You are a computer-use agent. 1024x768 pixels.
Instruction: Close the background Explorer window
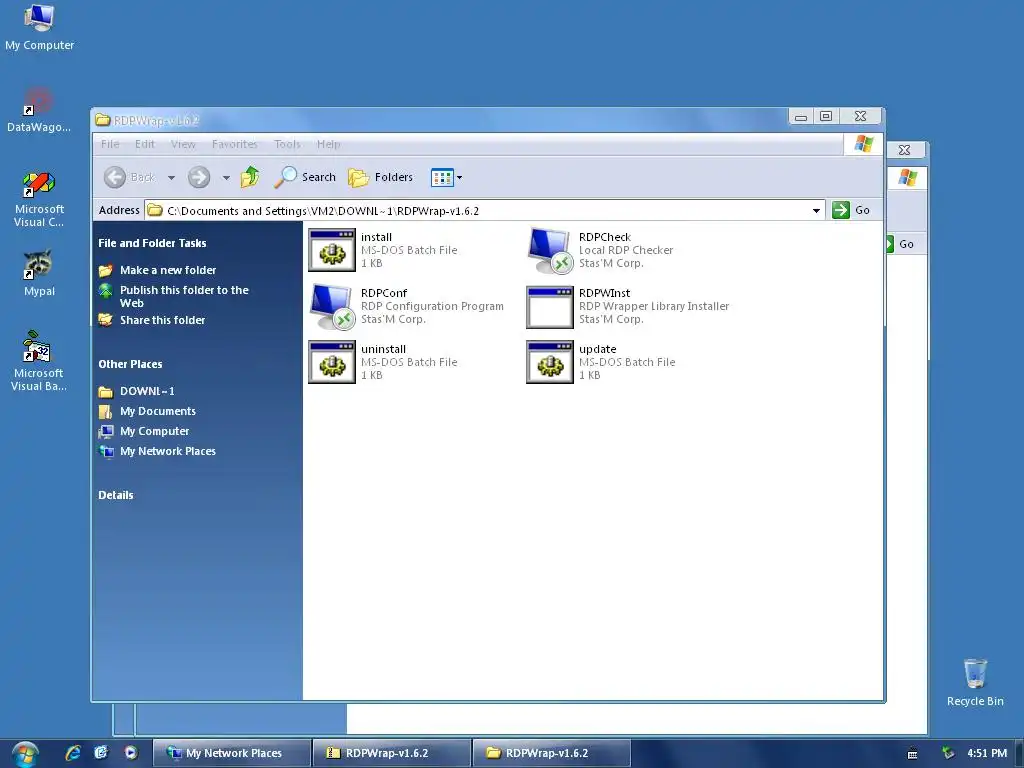point(904,150)
